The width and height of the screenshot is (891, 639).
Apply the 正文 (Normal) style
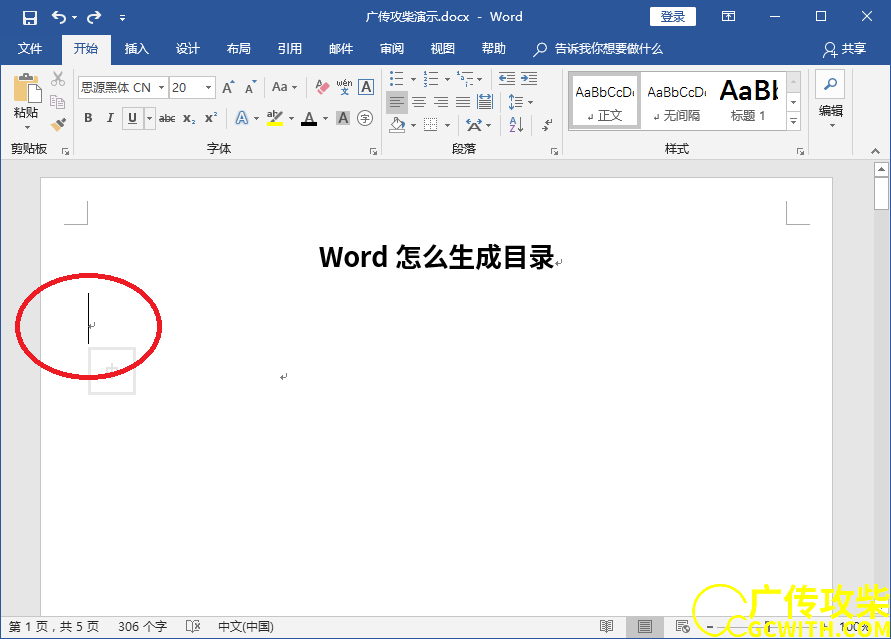tap(605, 101)
